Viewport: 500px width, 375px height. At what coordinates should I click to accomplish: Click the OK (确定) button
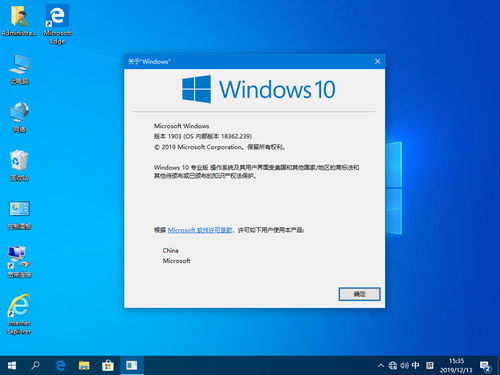click(x=359, y=294)
